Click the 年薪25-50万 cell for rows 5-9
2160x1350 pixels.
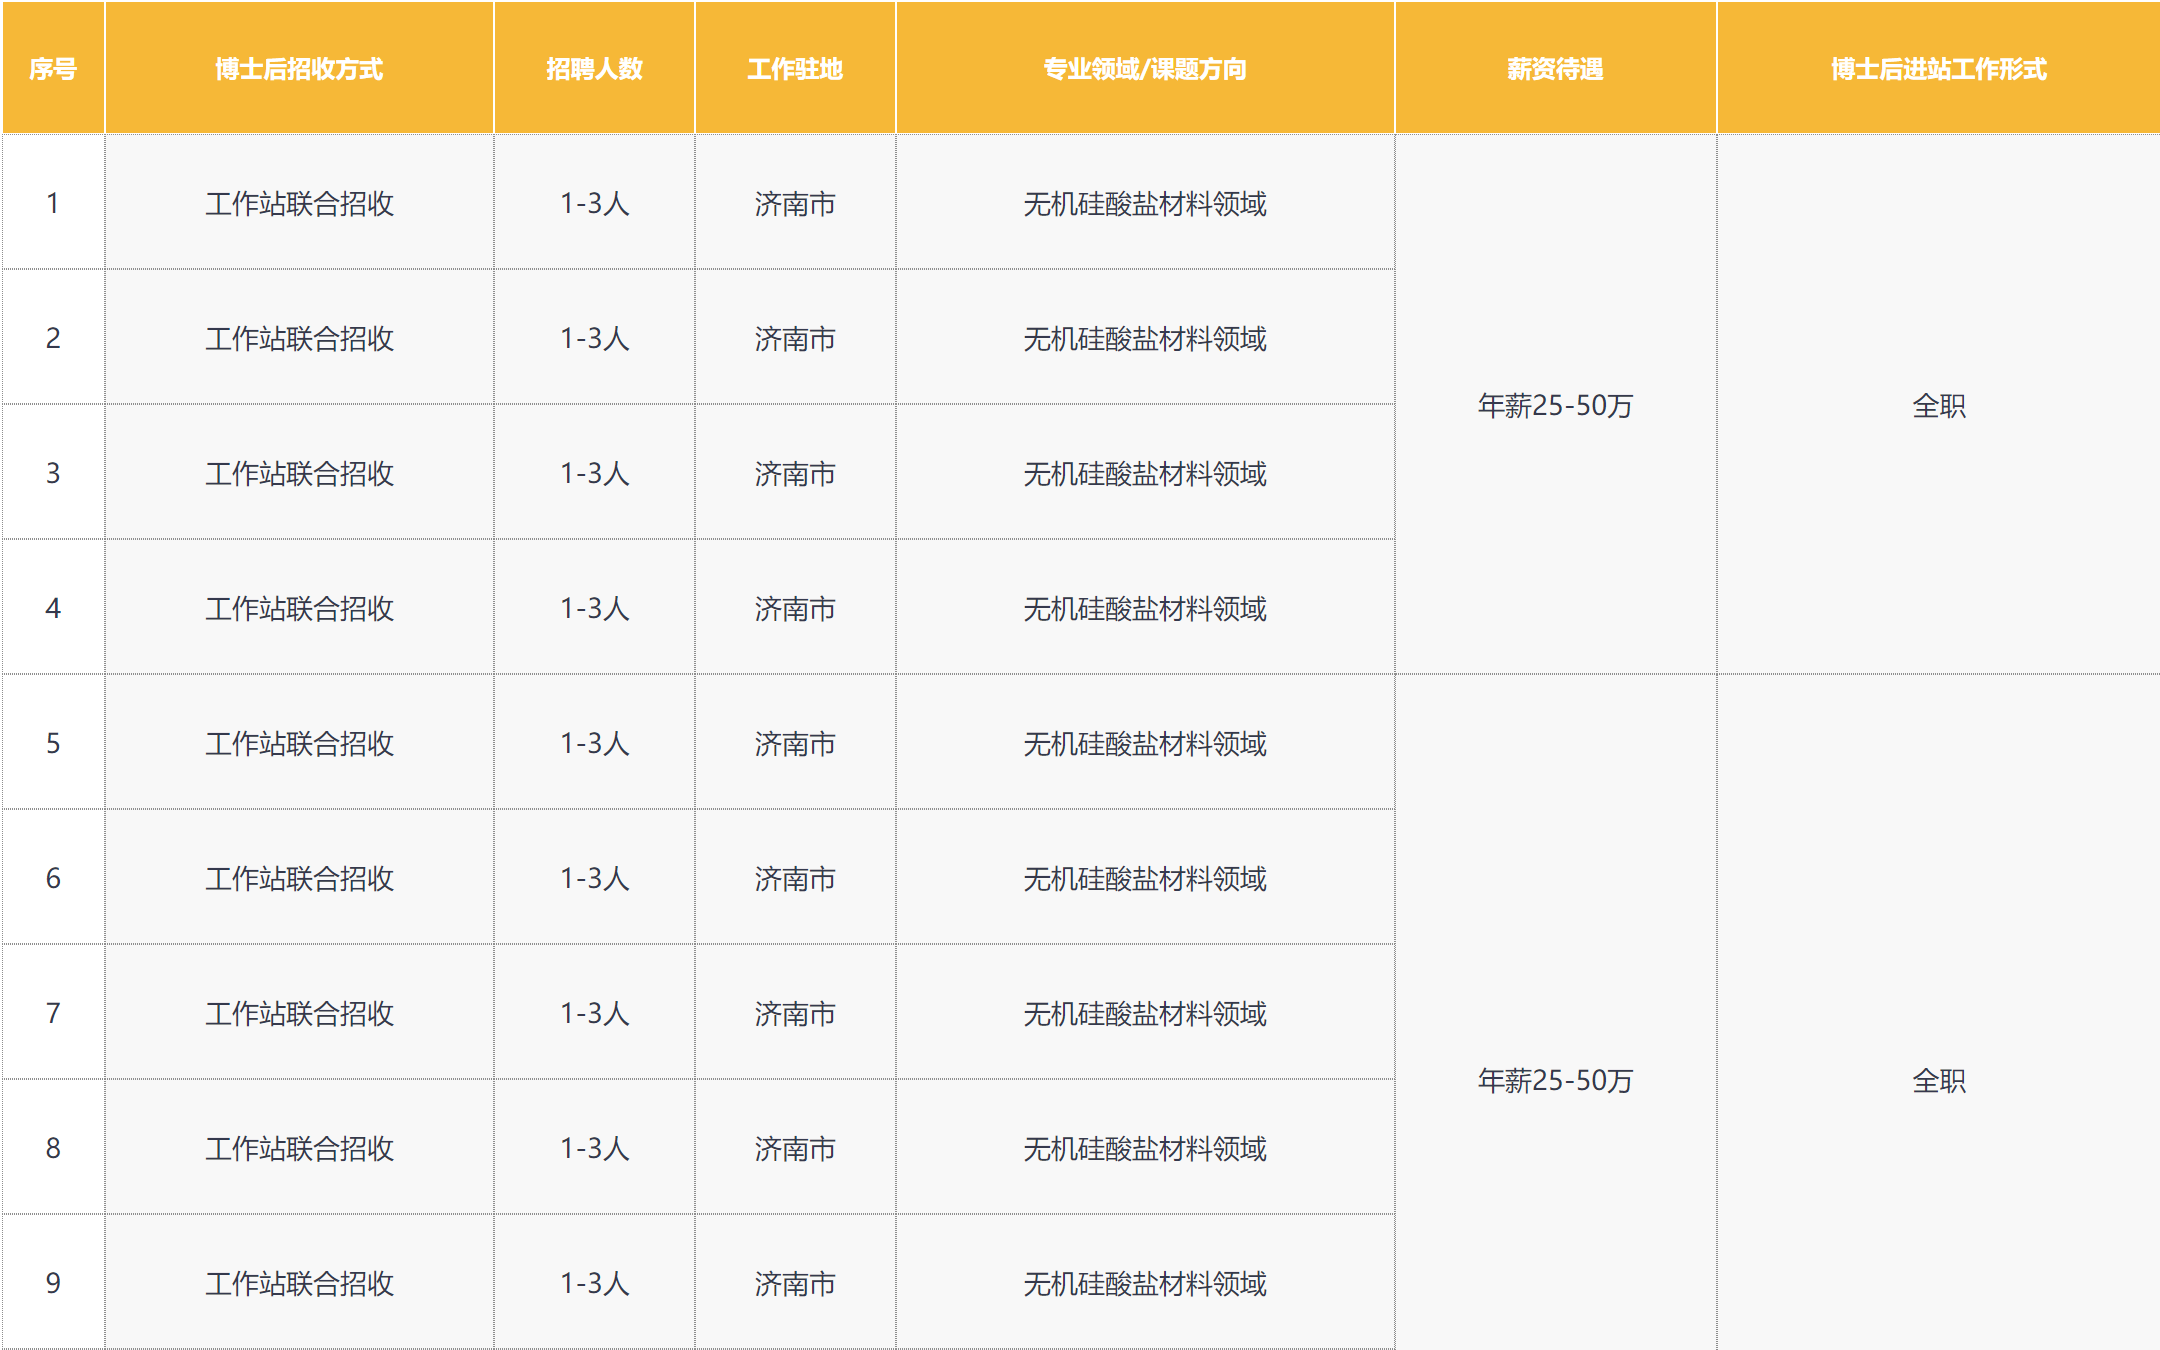(x=1555, y=1081)
